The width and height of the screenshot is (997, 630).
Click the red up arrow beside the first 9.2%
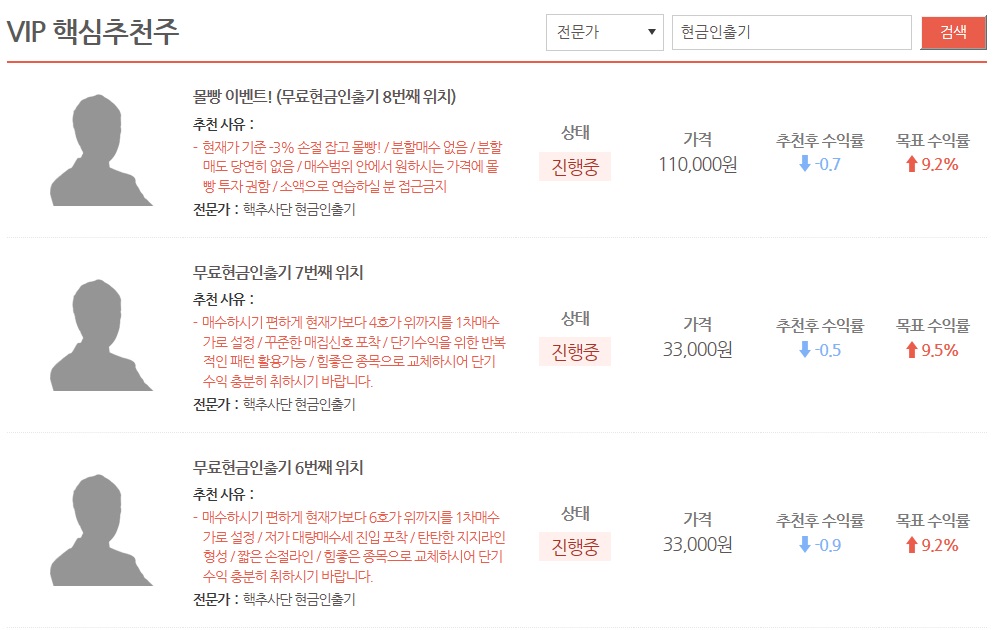(912, 164)
